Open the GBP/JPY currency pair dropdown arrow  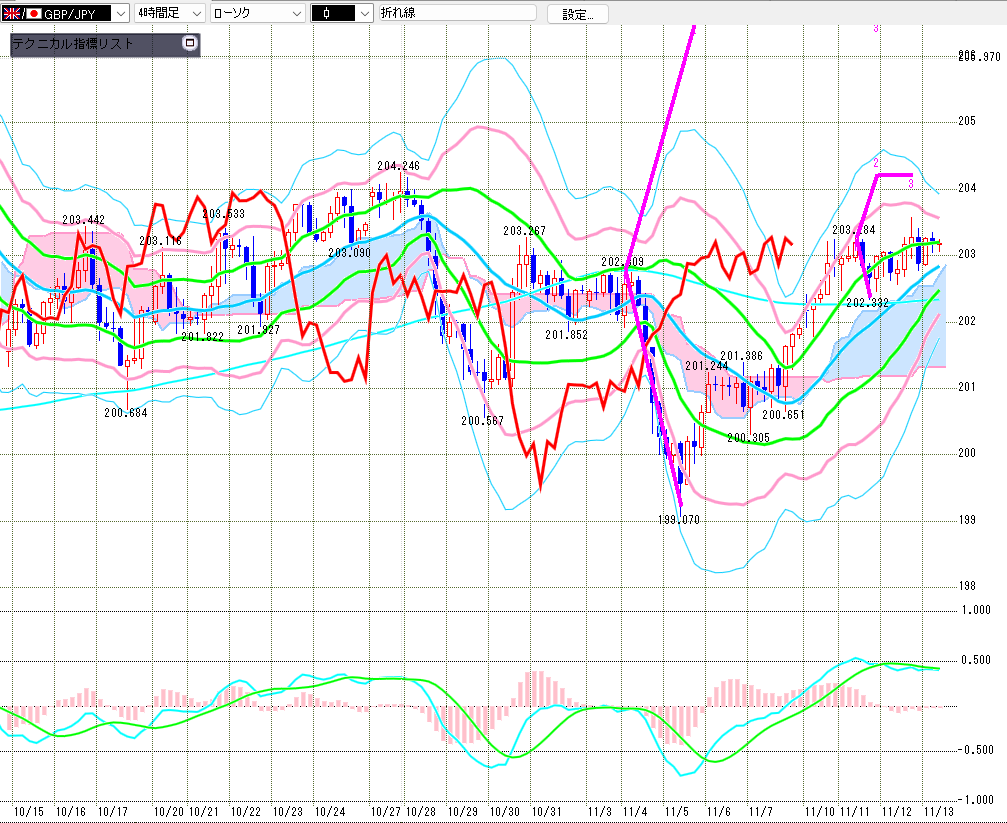[120, 14]
